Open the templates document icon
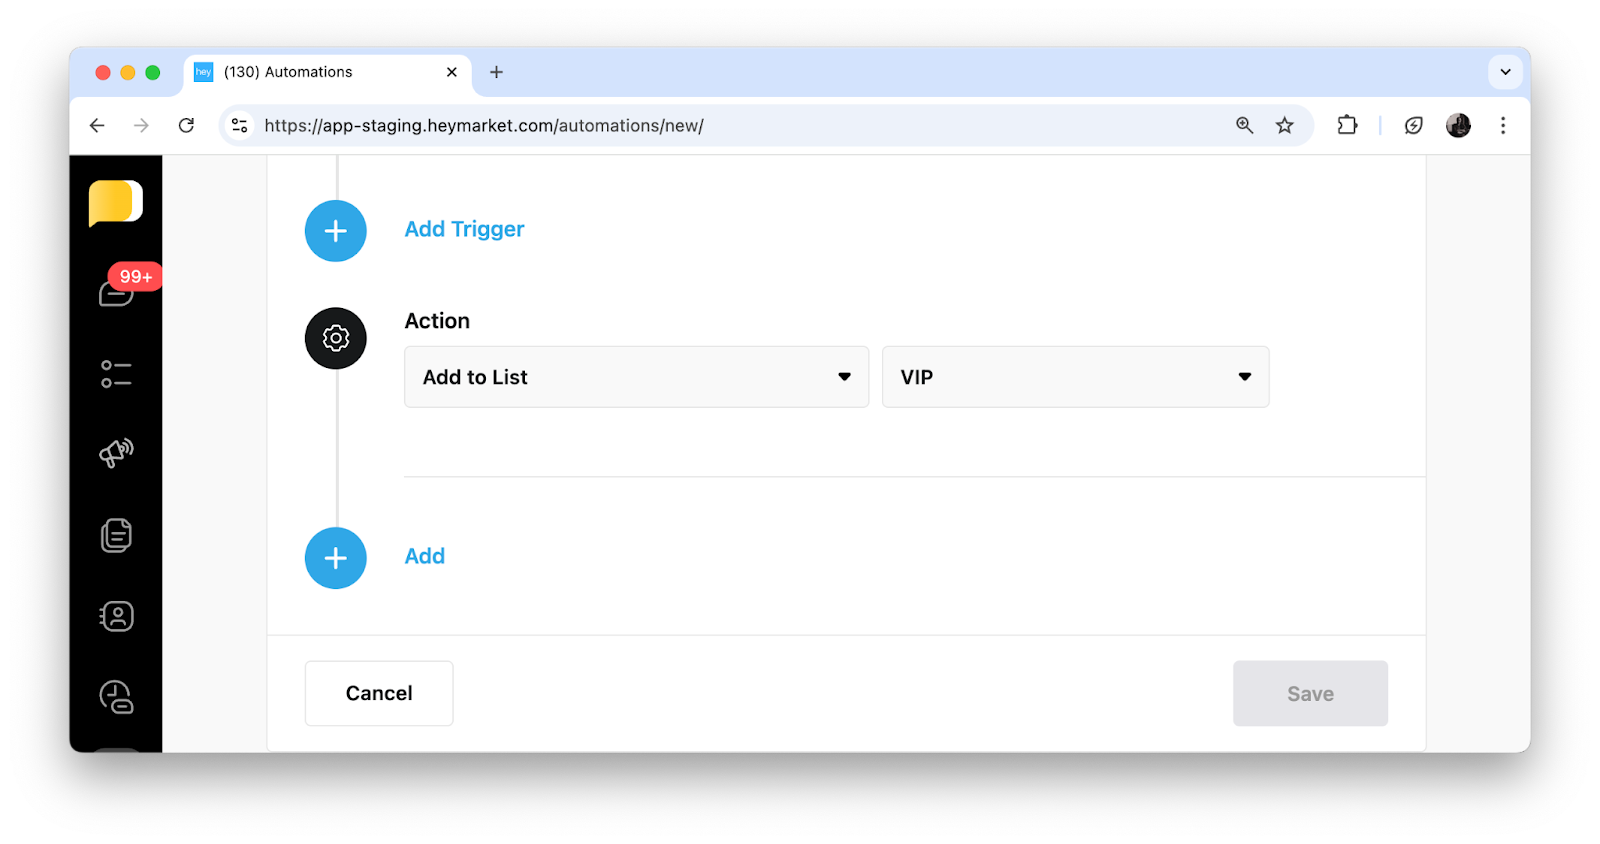This screenshot has height=844, width=1600. point(116,535)
